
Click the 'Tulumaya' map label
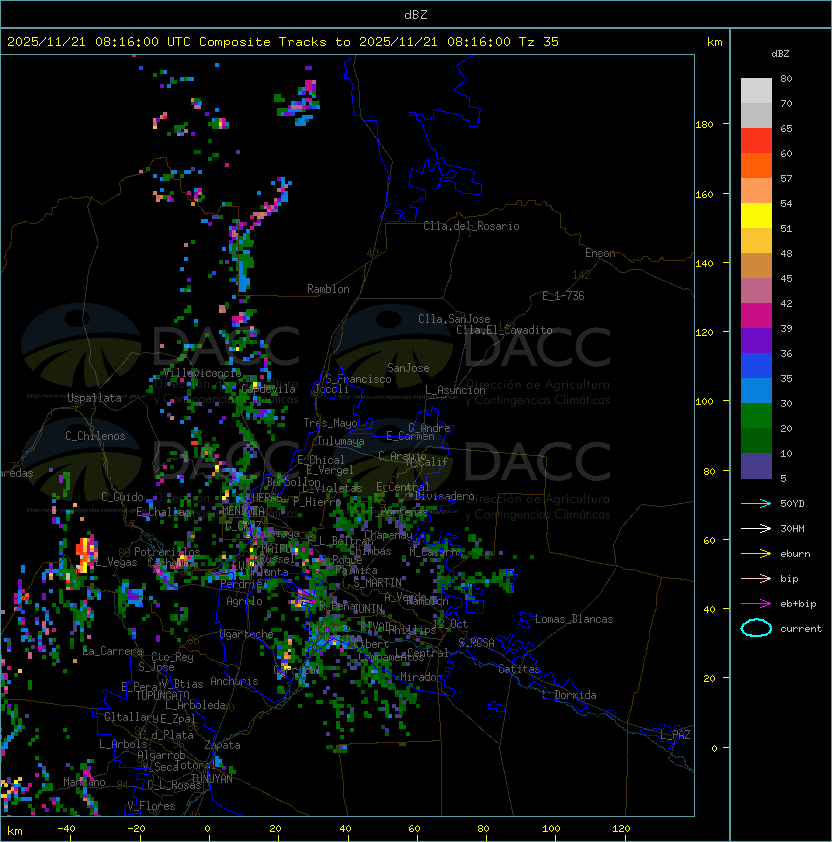click(341, 441)
